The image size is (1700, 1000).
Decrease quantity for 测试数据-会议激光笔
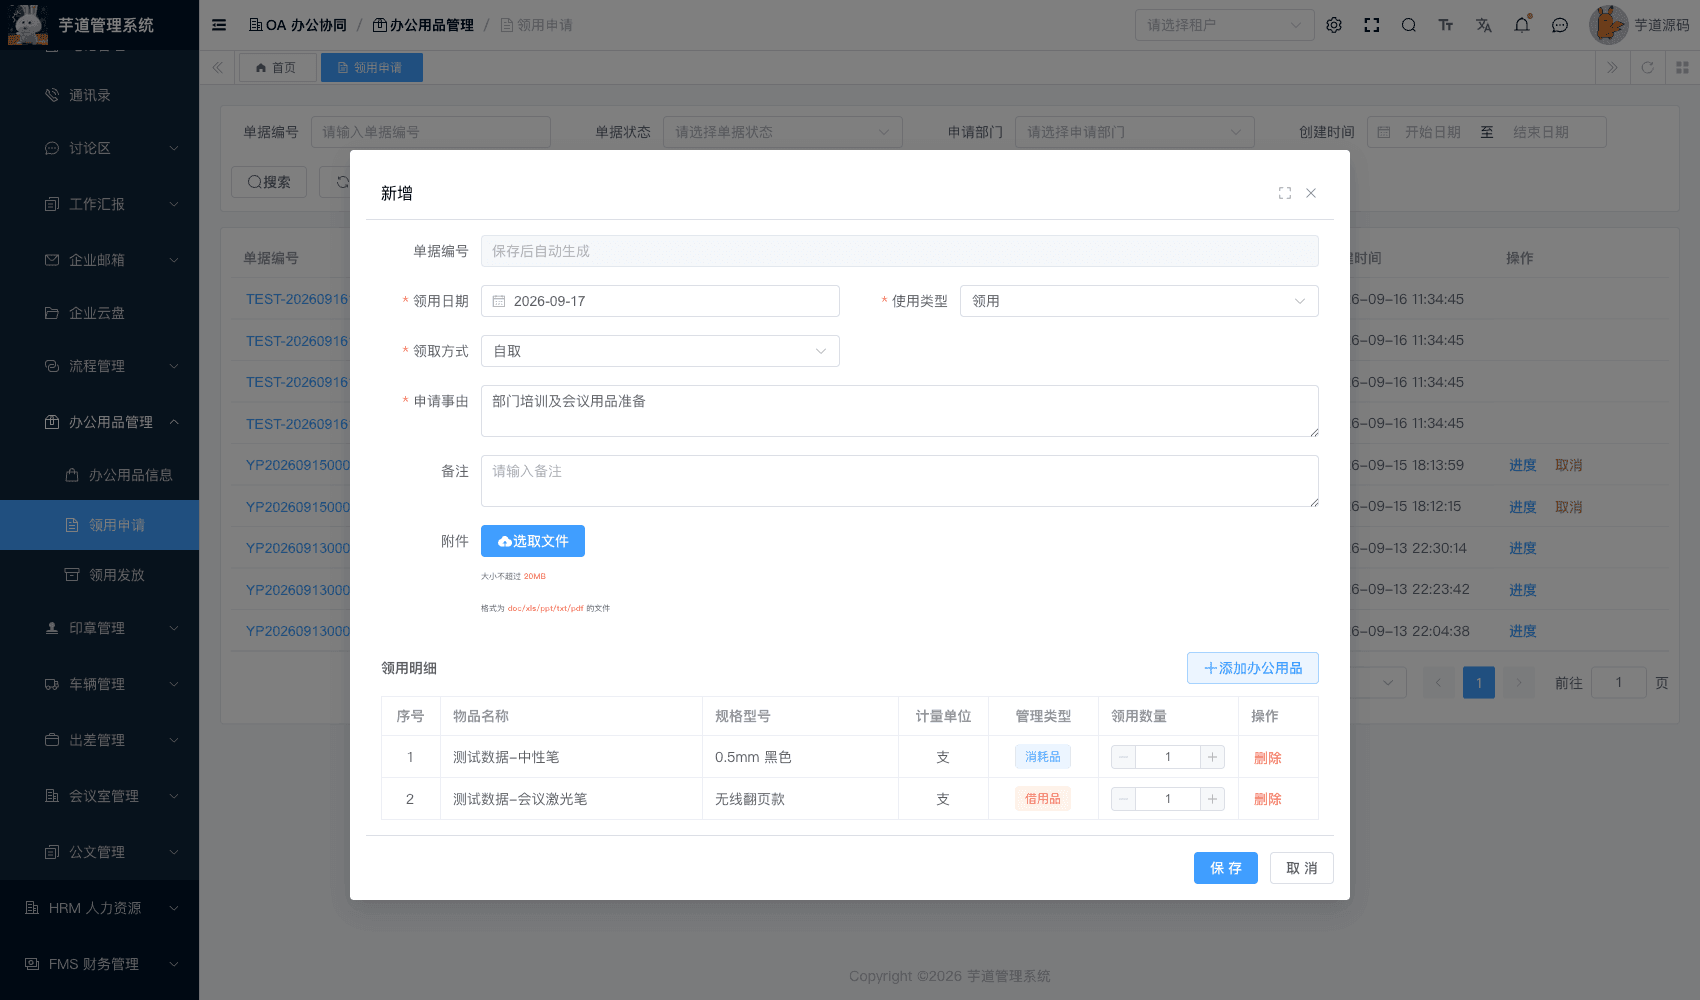pos(1123,799)
